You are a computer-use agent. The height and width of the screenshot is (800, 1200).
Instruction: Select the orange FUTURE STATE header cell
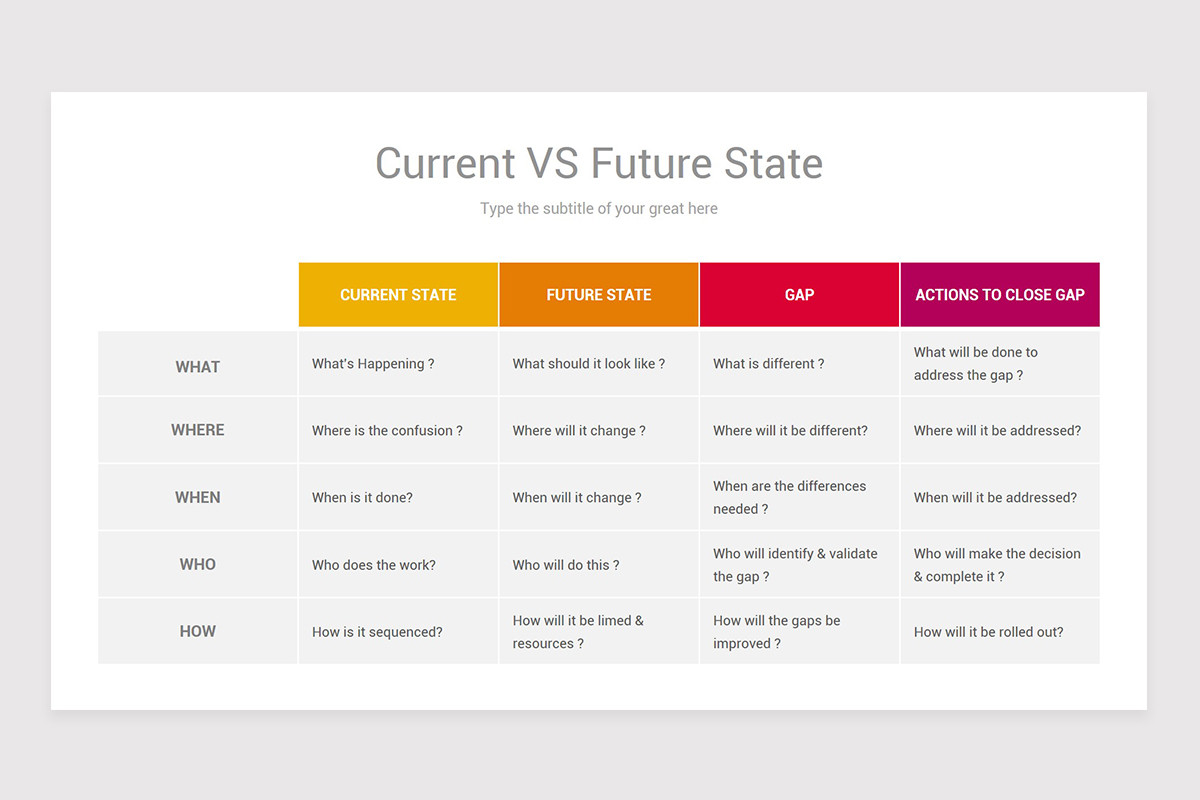[x=599, y=295]
